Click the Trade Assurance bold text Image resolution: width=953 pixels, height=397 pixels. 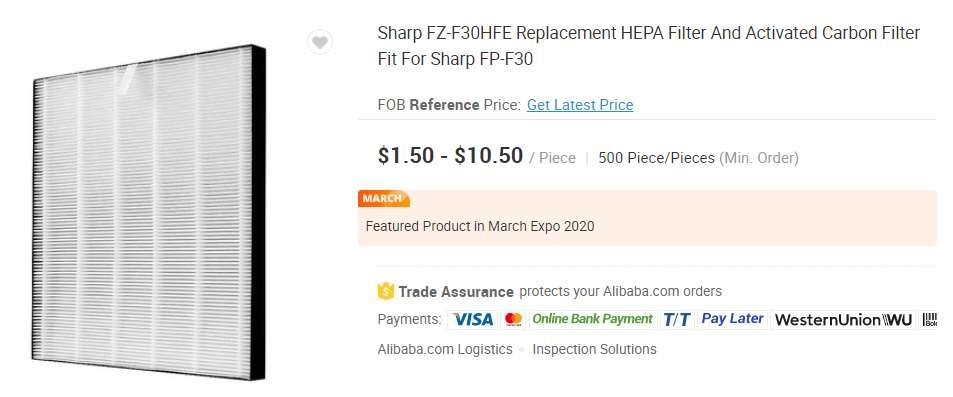[x=456, y=292]
